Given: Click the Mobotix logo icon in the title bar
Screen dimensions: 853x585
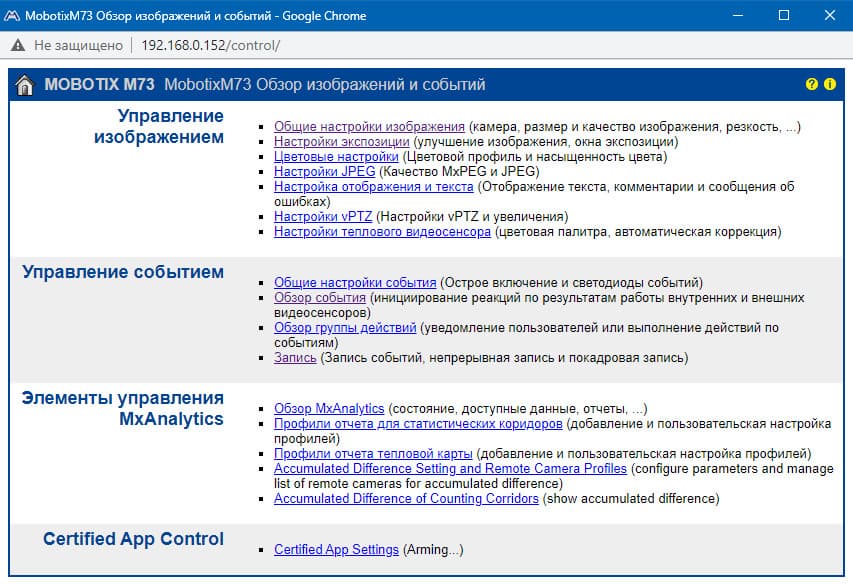Looking at the screenshot, I should [x=11, y=16].
